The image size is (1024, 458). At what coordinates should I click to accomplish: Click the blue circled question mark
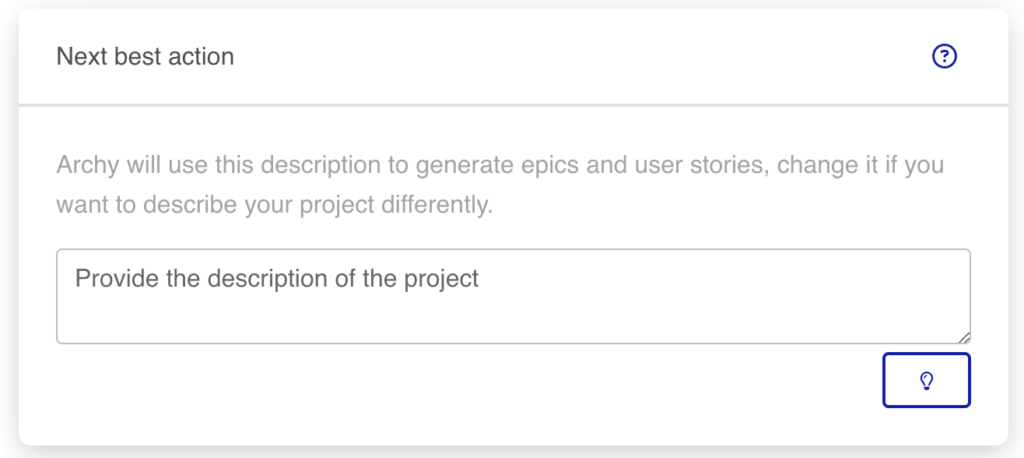(944, 57)
